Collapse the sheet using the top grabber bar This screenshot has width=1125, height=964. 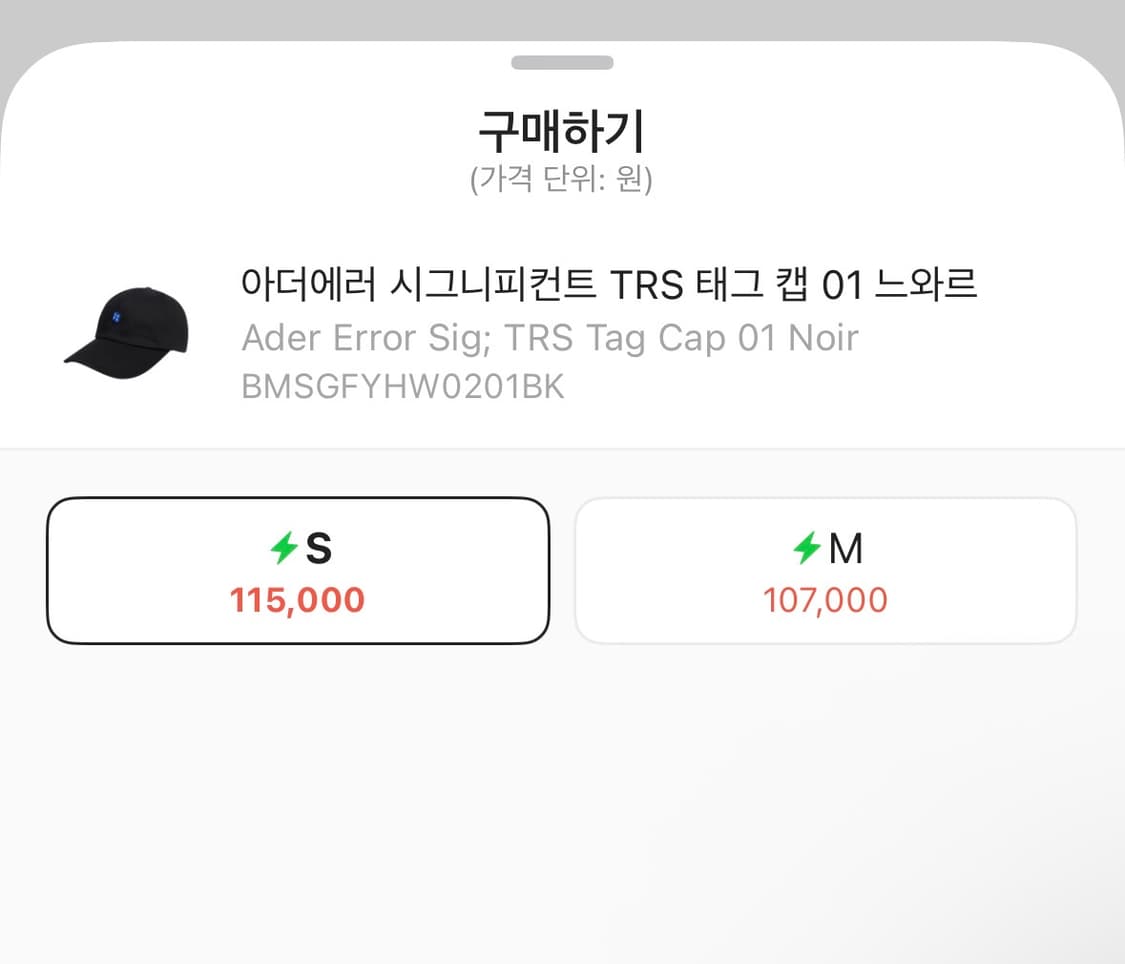click(562, 61)
